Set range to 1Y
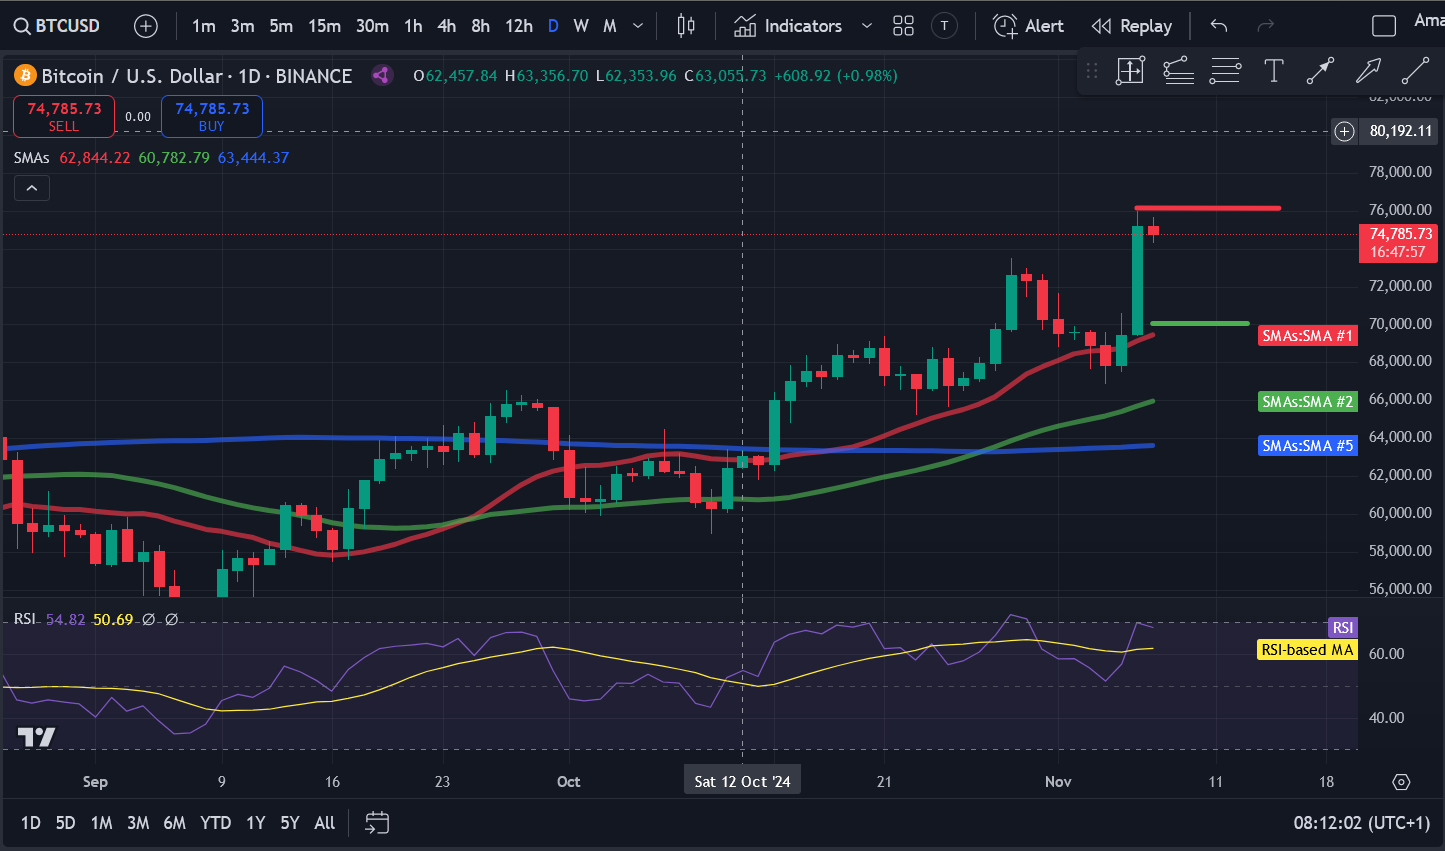The width and height of the screenshot is (1445, 851). coord(256,823)
